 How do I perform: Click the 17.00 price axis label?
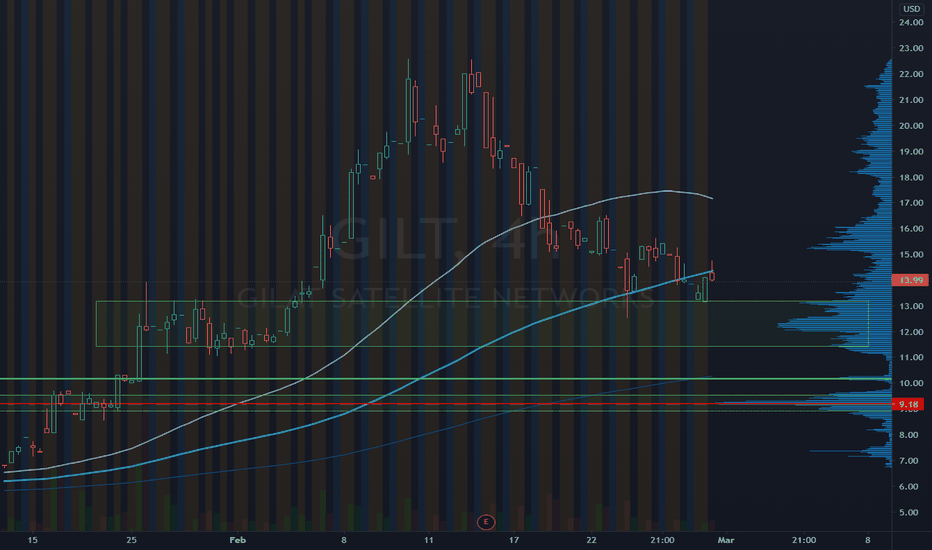coord(911,203)
